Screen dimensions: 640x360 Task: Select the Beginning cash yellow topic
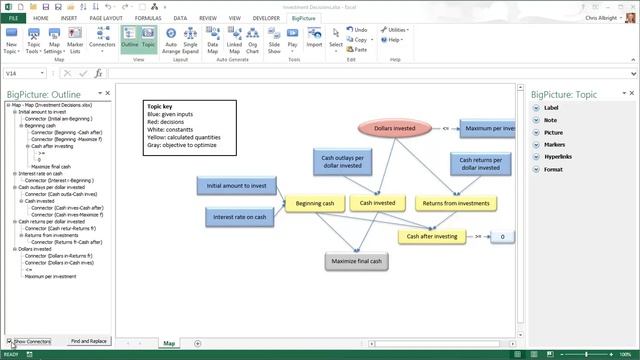click(315, 203)
